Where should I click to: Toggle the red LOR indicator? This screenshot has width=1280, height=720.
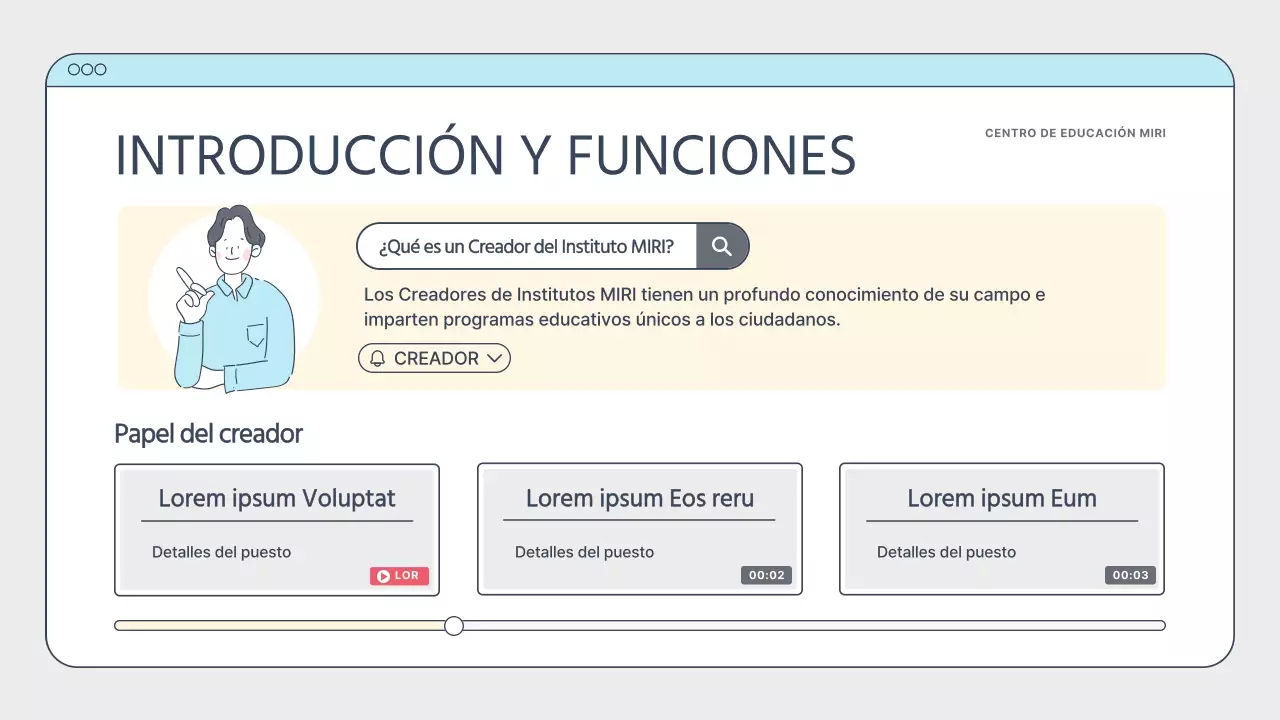399,575
